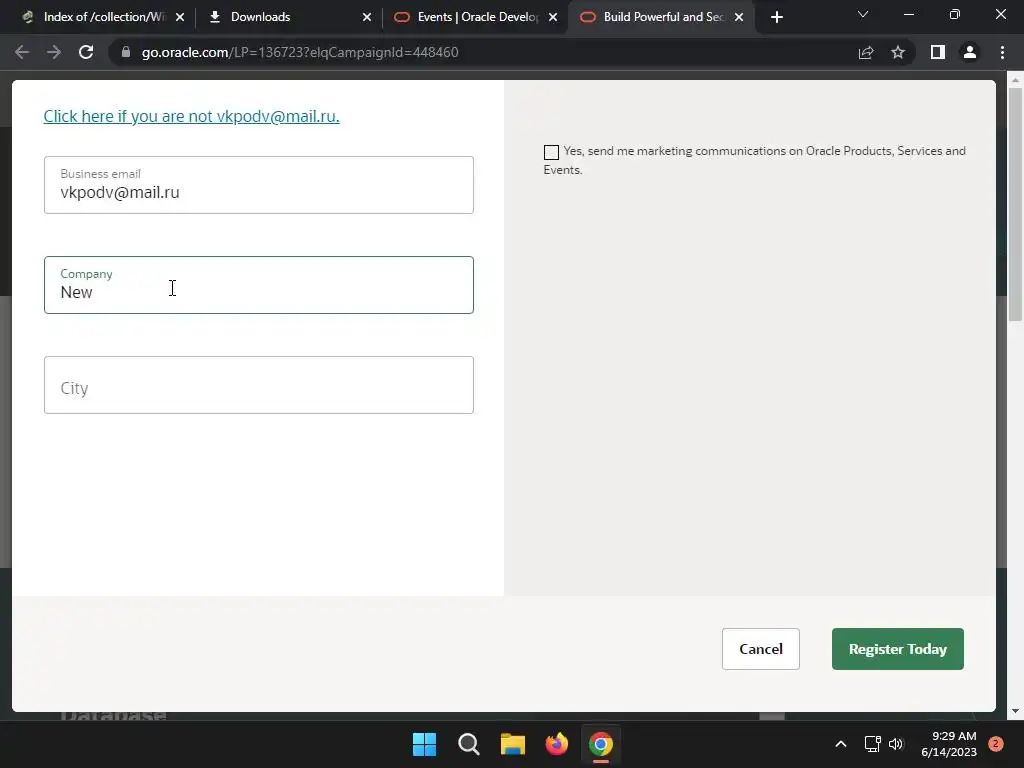Click the browser forward arrow

pyautogui.click(x=54, y=52)
